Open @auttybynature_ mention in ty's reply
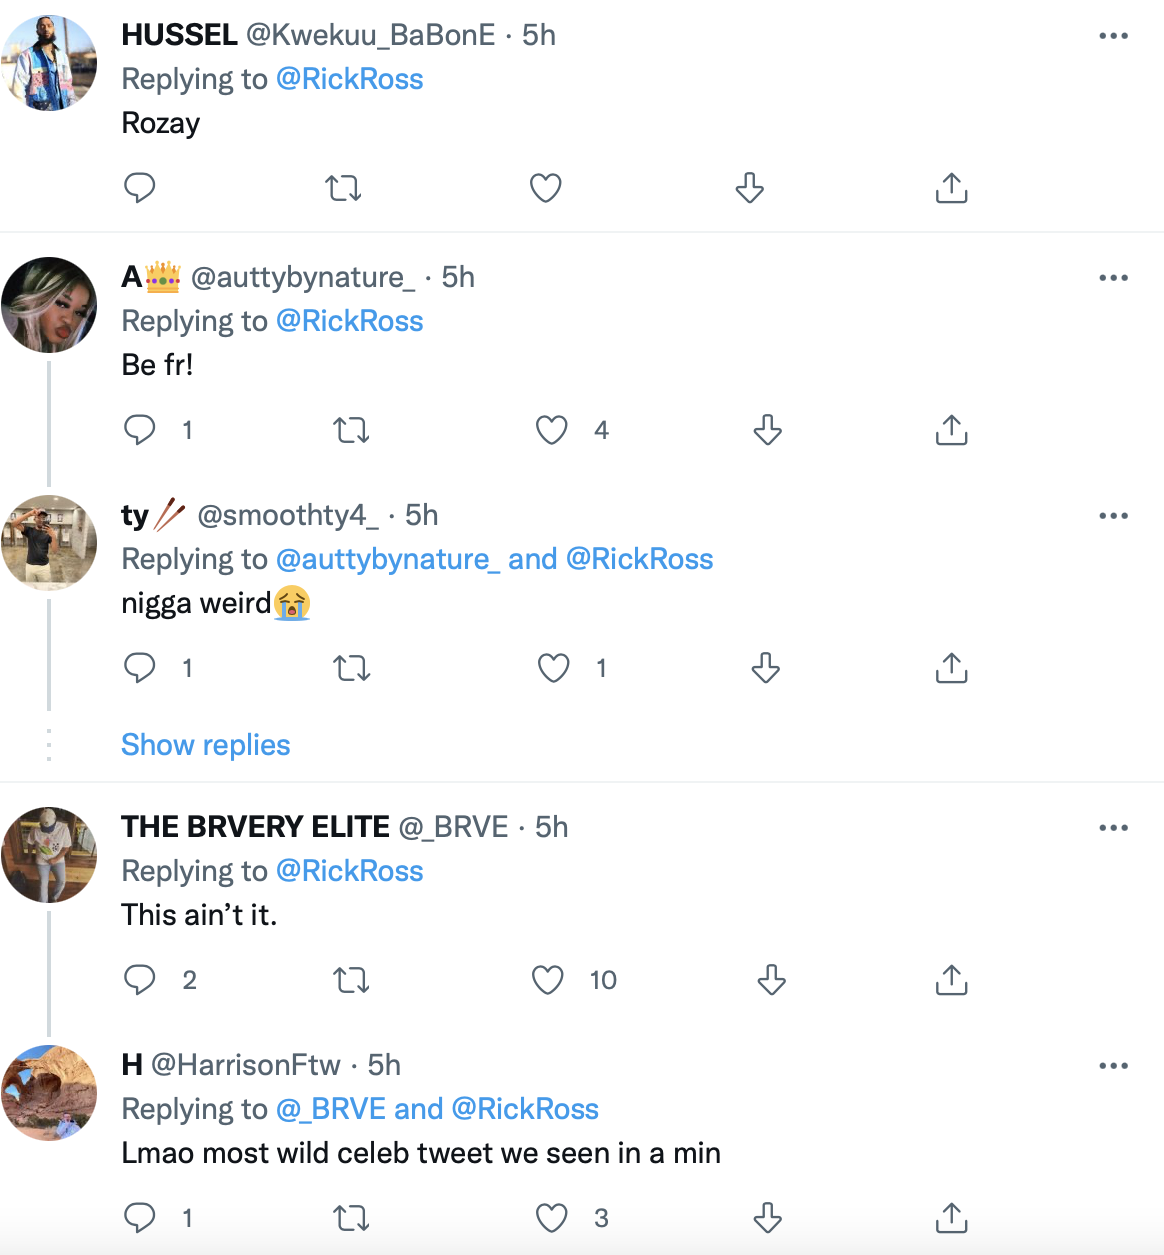Screen dimensions: 1164x1255 click(387, 559)
